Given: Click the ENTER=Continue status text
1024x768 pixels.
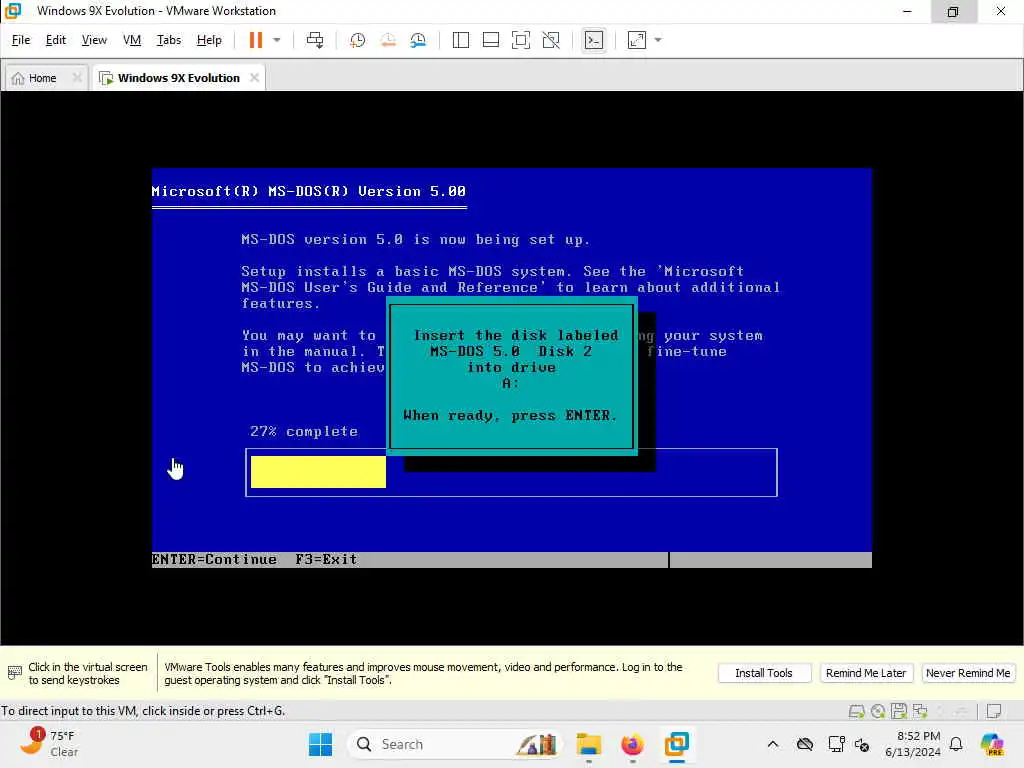Looking at the screenshot, I should click(214, 559).
